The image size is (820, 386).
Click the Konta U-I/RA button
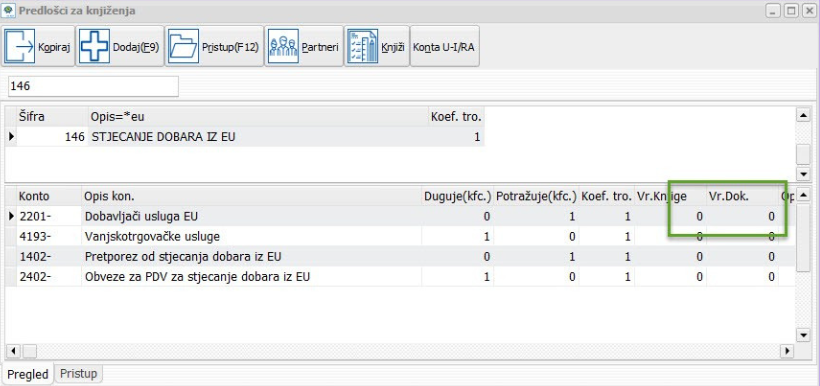[445, 47]
